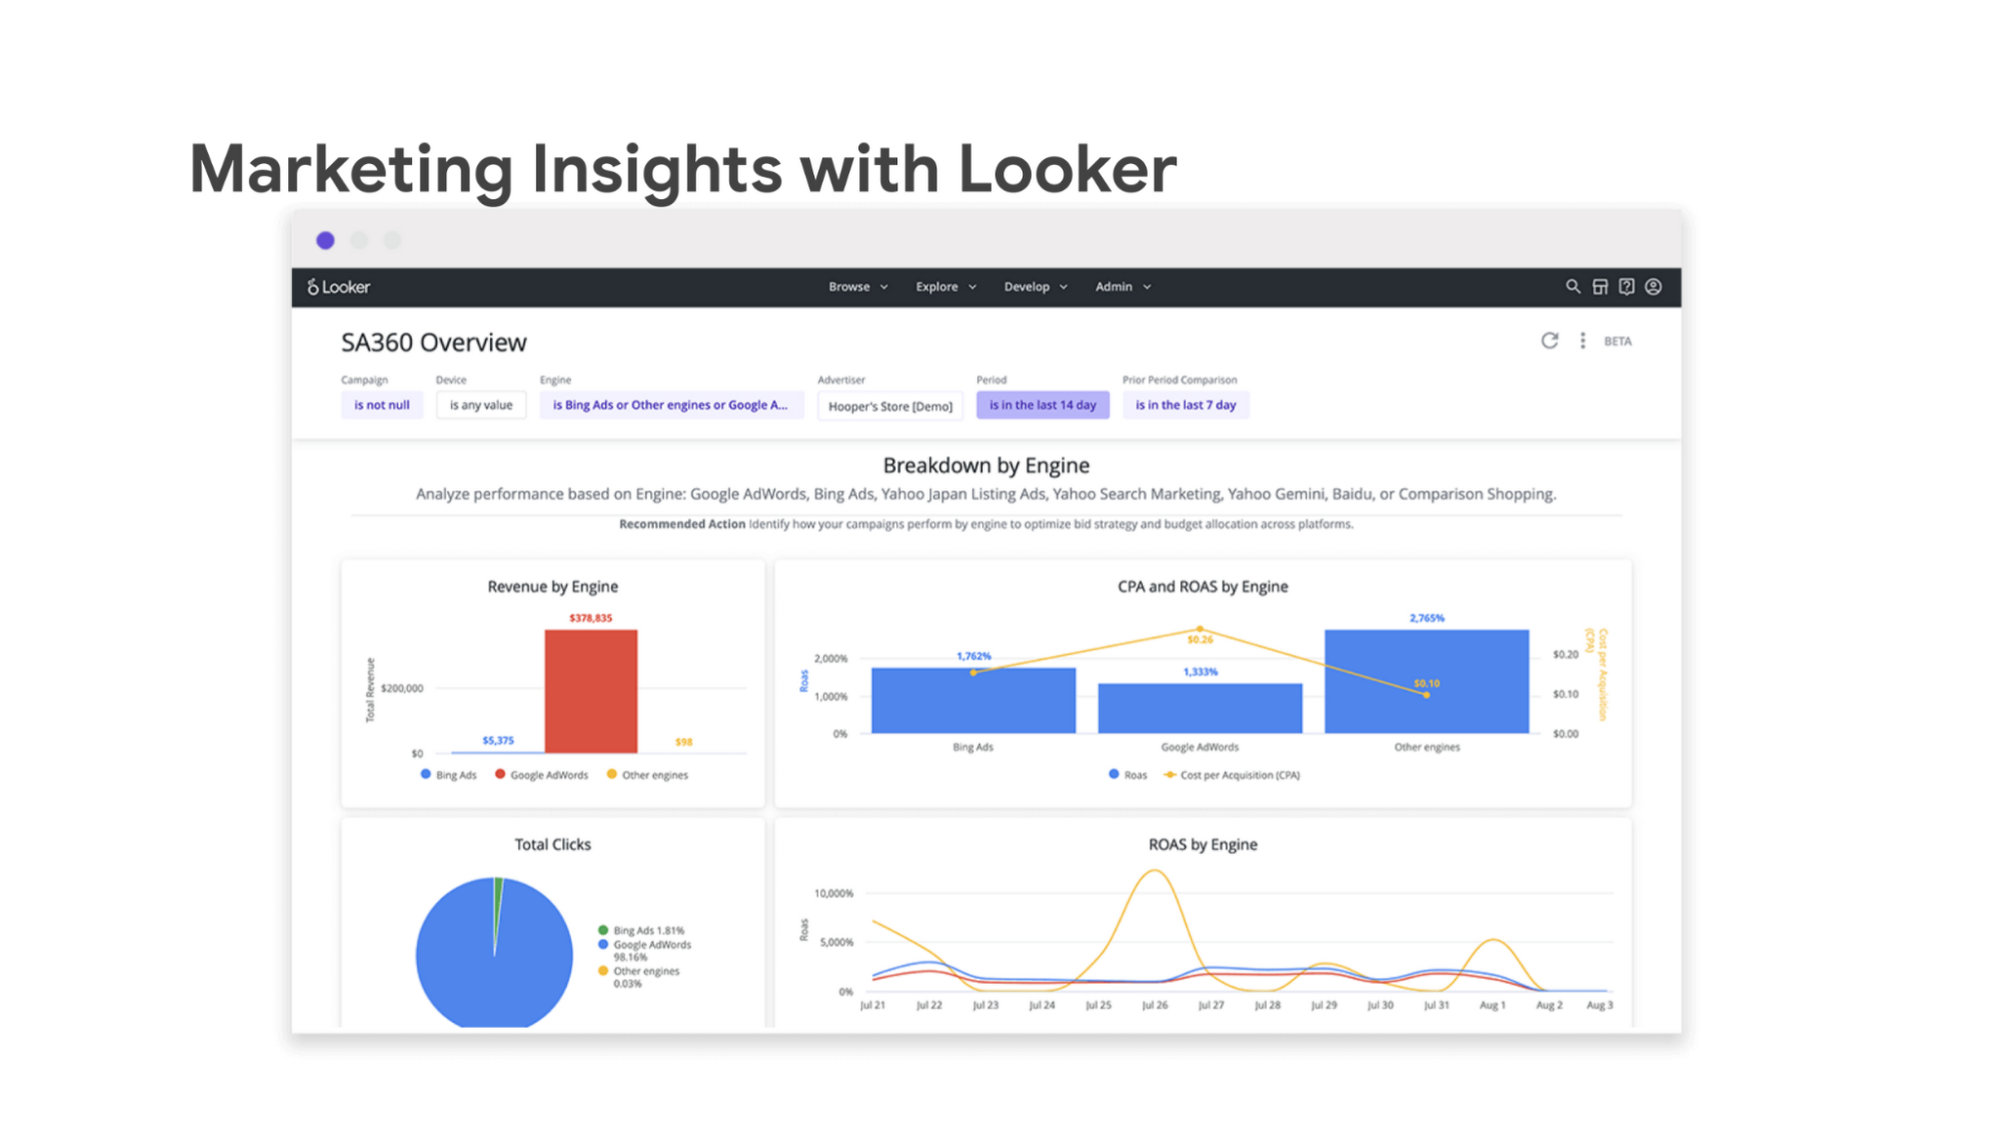The width and height of the screenshot is (2000, 1126).
Task: Toggle the Prior Period Comparison last 7 days
Action: coord(1185,404)
